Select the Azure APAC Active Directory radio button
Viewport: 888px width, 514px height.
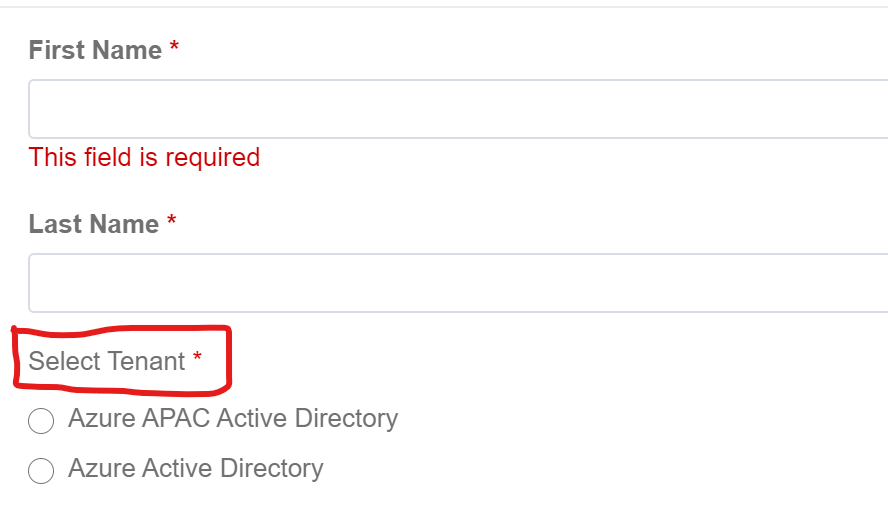point(41,421)
